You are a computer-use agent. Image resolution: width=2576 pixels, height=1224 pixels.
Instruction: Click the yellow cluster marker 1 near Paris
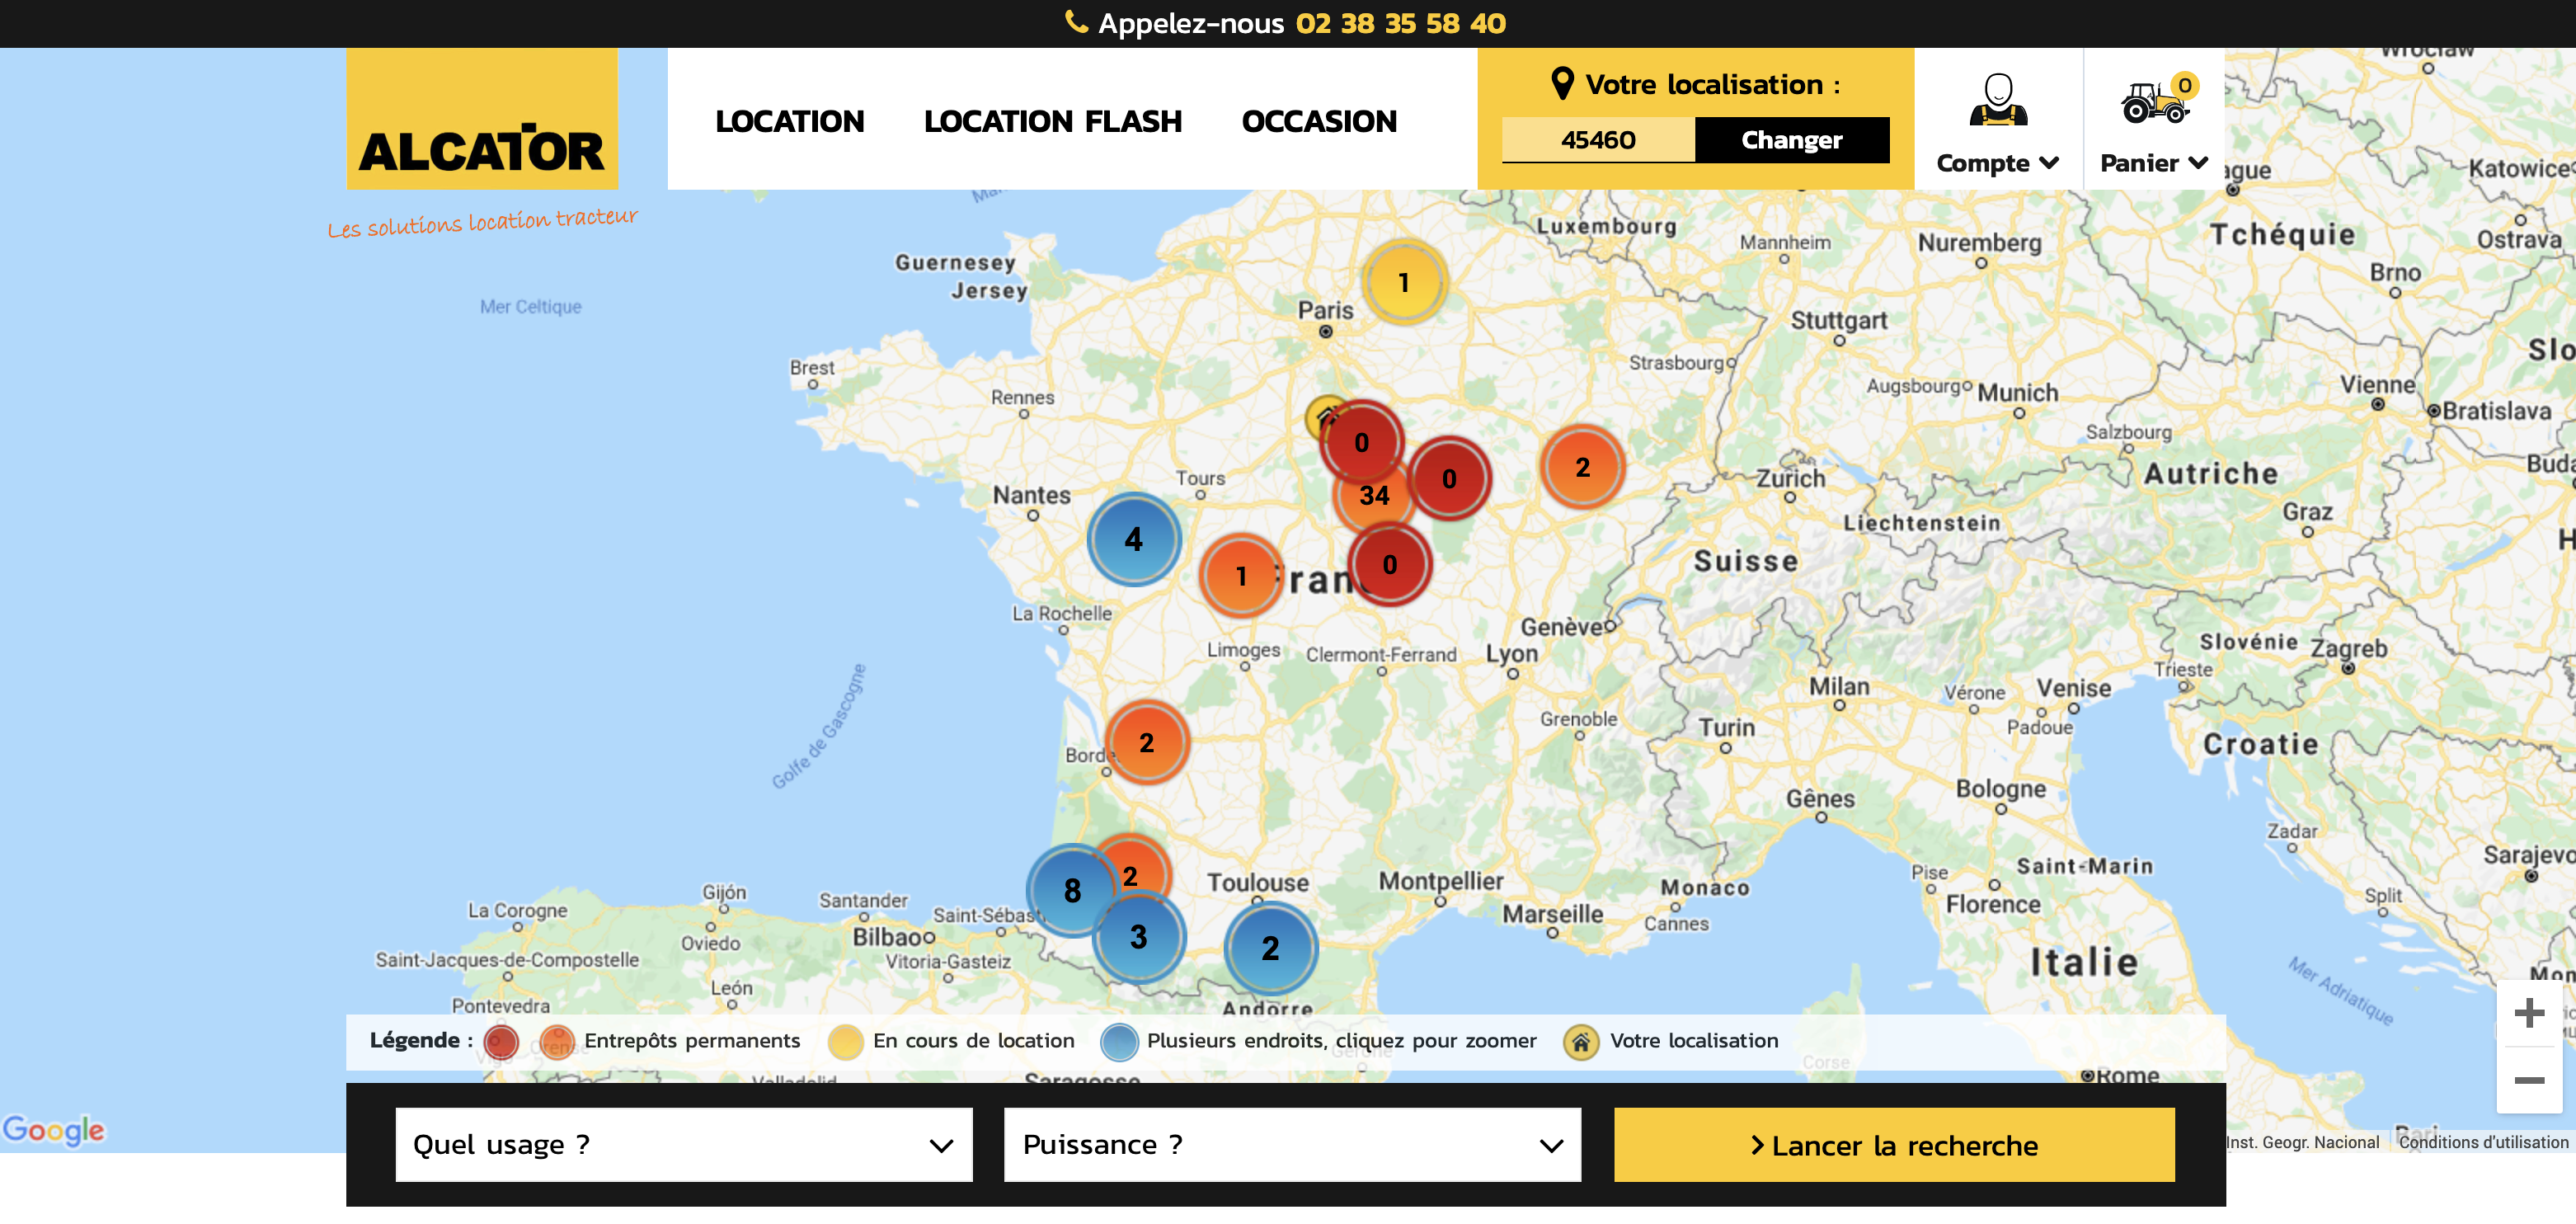pyautogui.click(x=1404, y=283)
